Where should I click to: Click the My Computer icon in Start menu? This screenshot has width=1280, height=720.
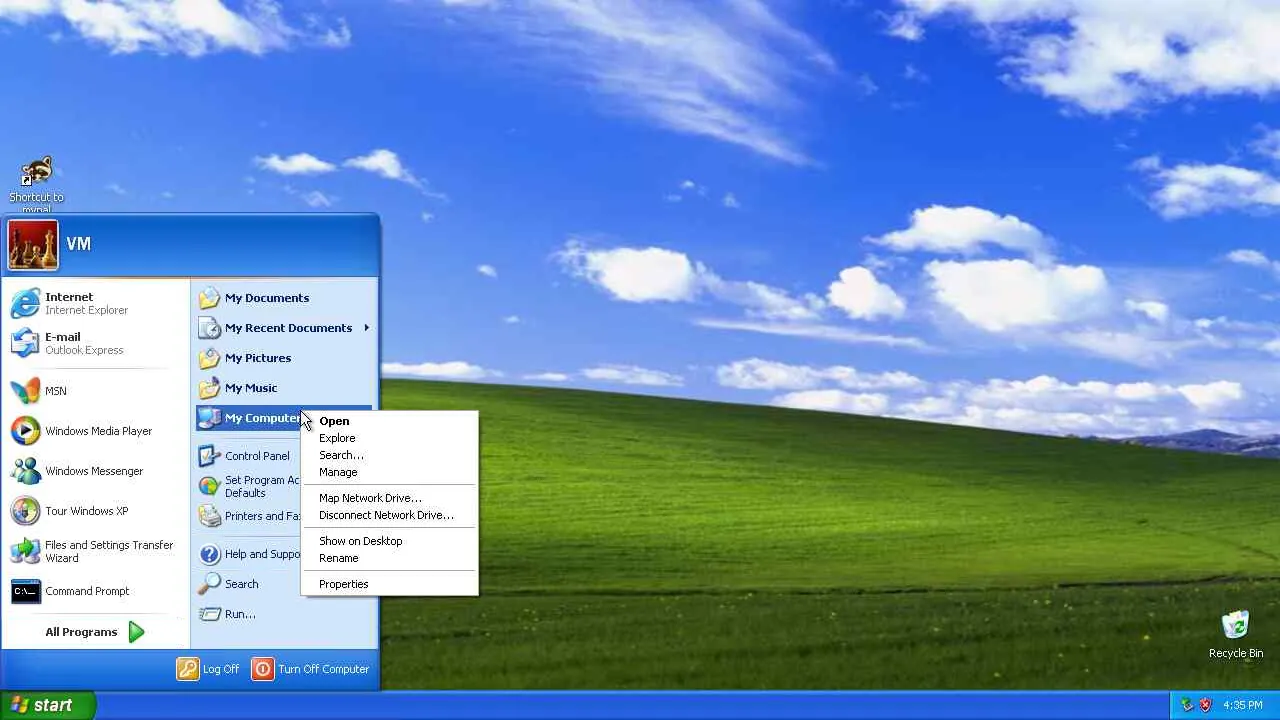pyautogui.click(x=209, y=418)
